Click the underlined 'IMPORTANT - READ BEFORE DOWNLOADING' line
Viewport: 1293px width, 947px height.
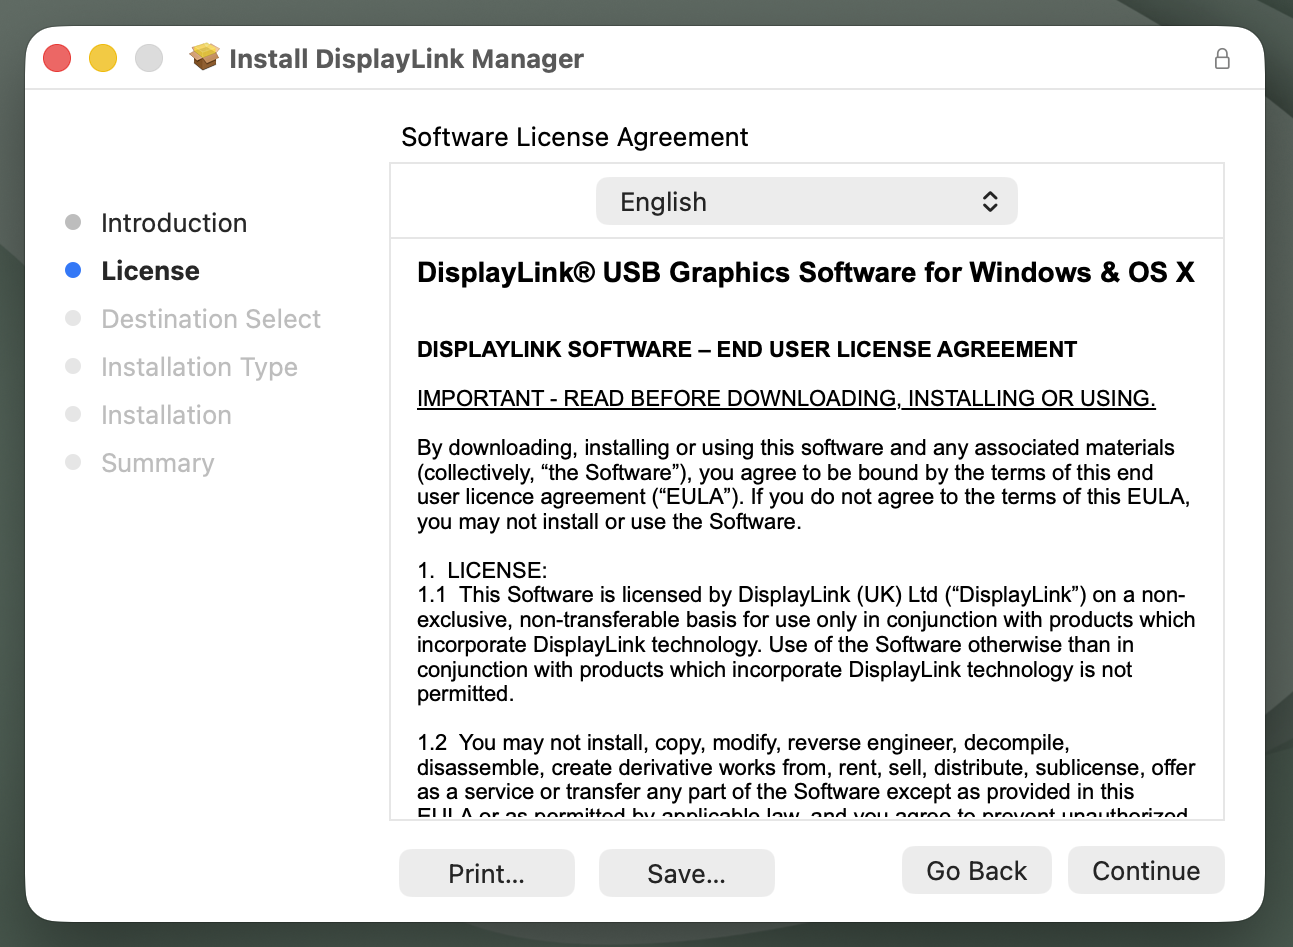pyautogui.click(x=786, y=398)
